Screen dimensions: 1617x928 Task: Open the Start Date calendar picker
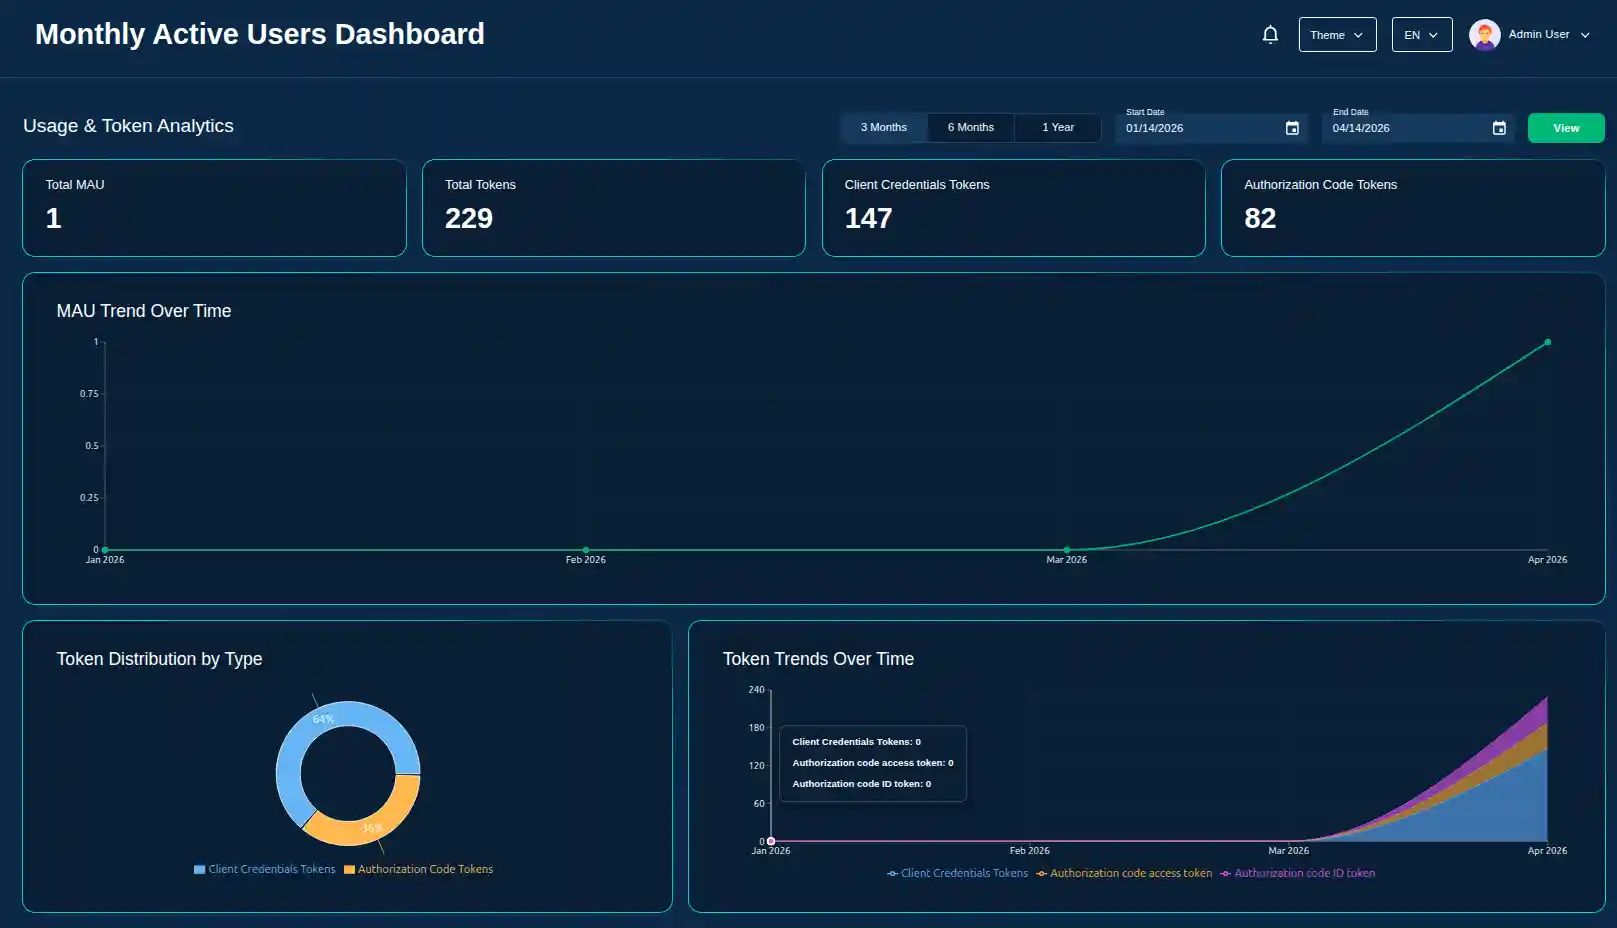click(1292, 128)
